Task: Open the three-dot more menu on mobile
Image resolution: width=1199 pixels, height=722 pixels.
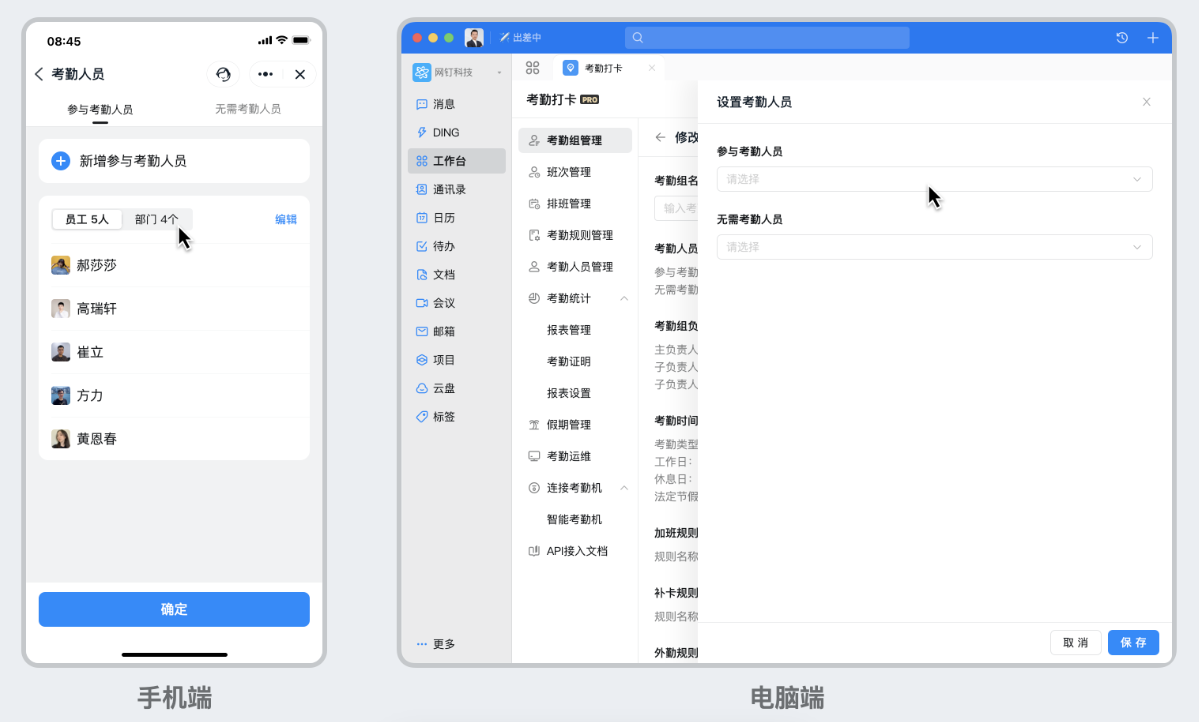Action: coord(265,74)
